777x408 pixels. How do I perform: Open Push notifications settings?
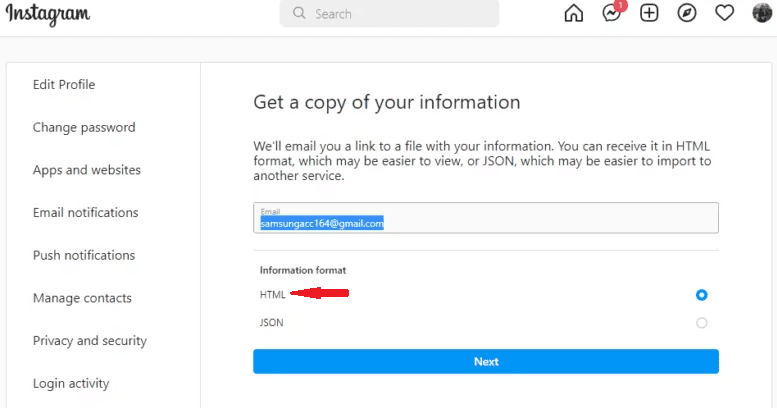84,255
